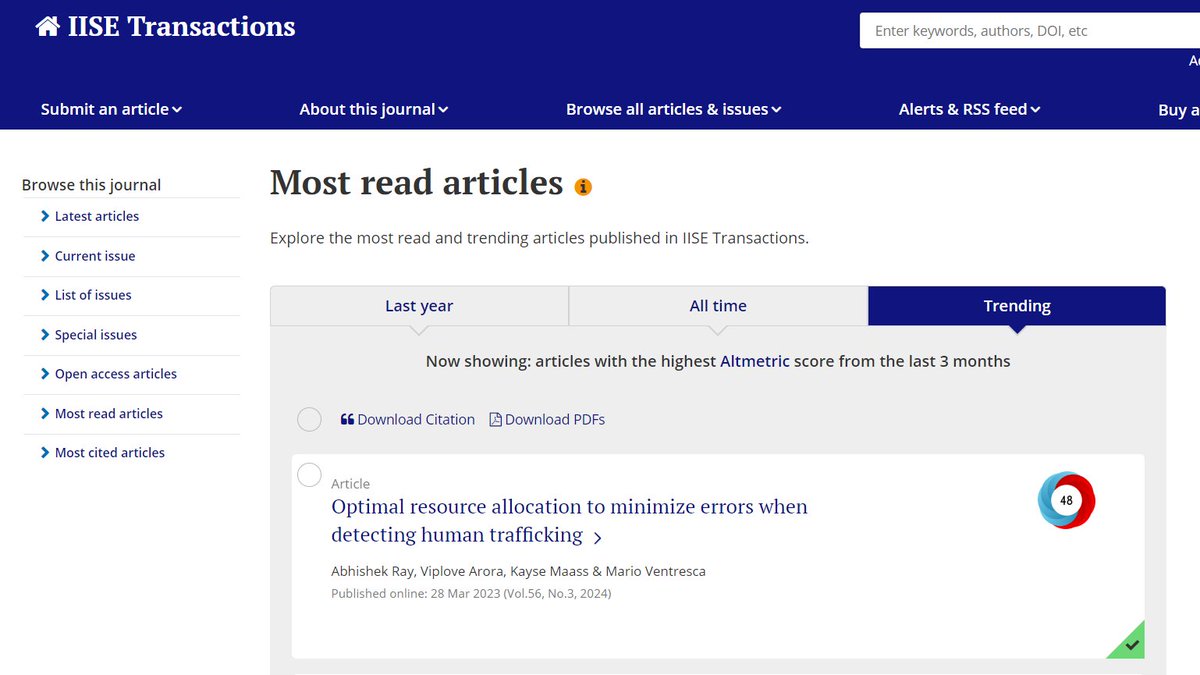Open the Browse all articles & issues dropdown
The width and height of the screenshot is (1200, 675).
(x=674, y=109)
